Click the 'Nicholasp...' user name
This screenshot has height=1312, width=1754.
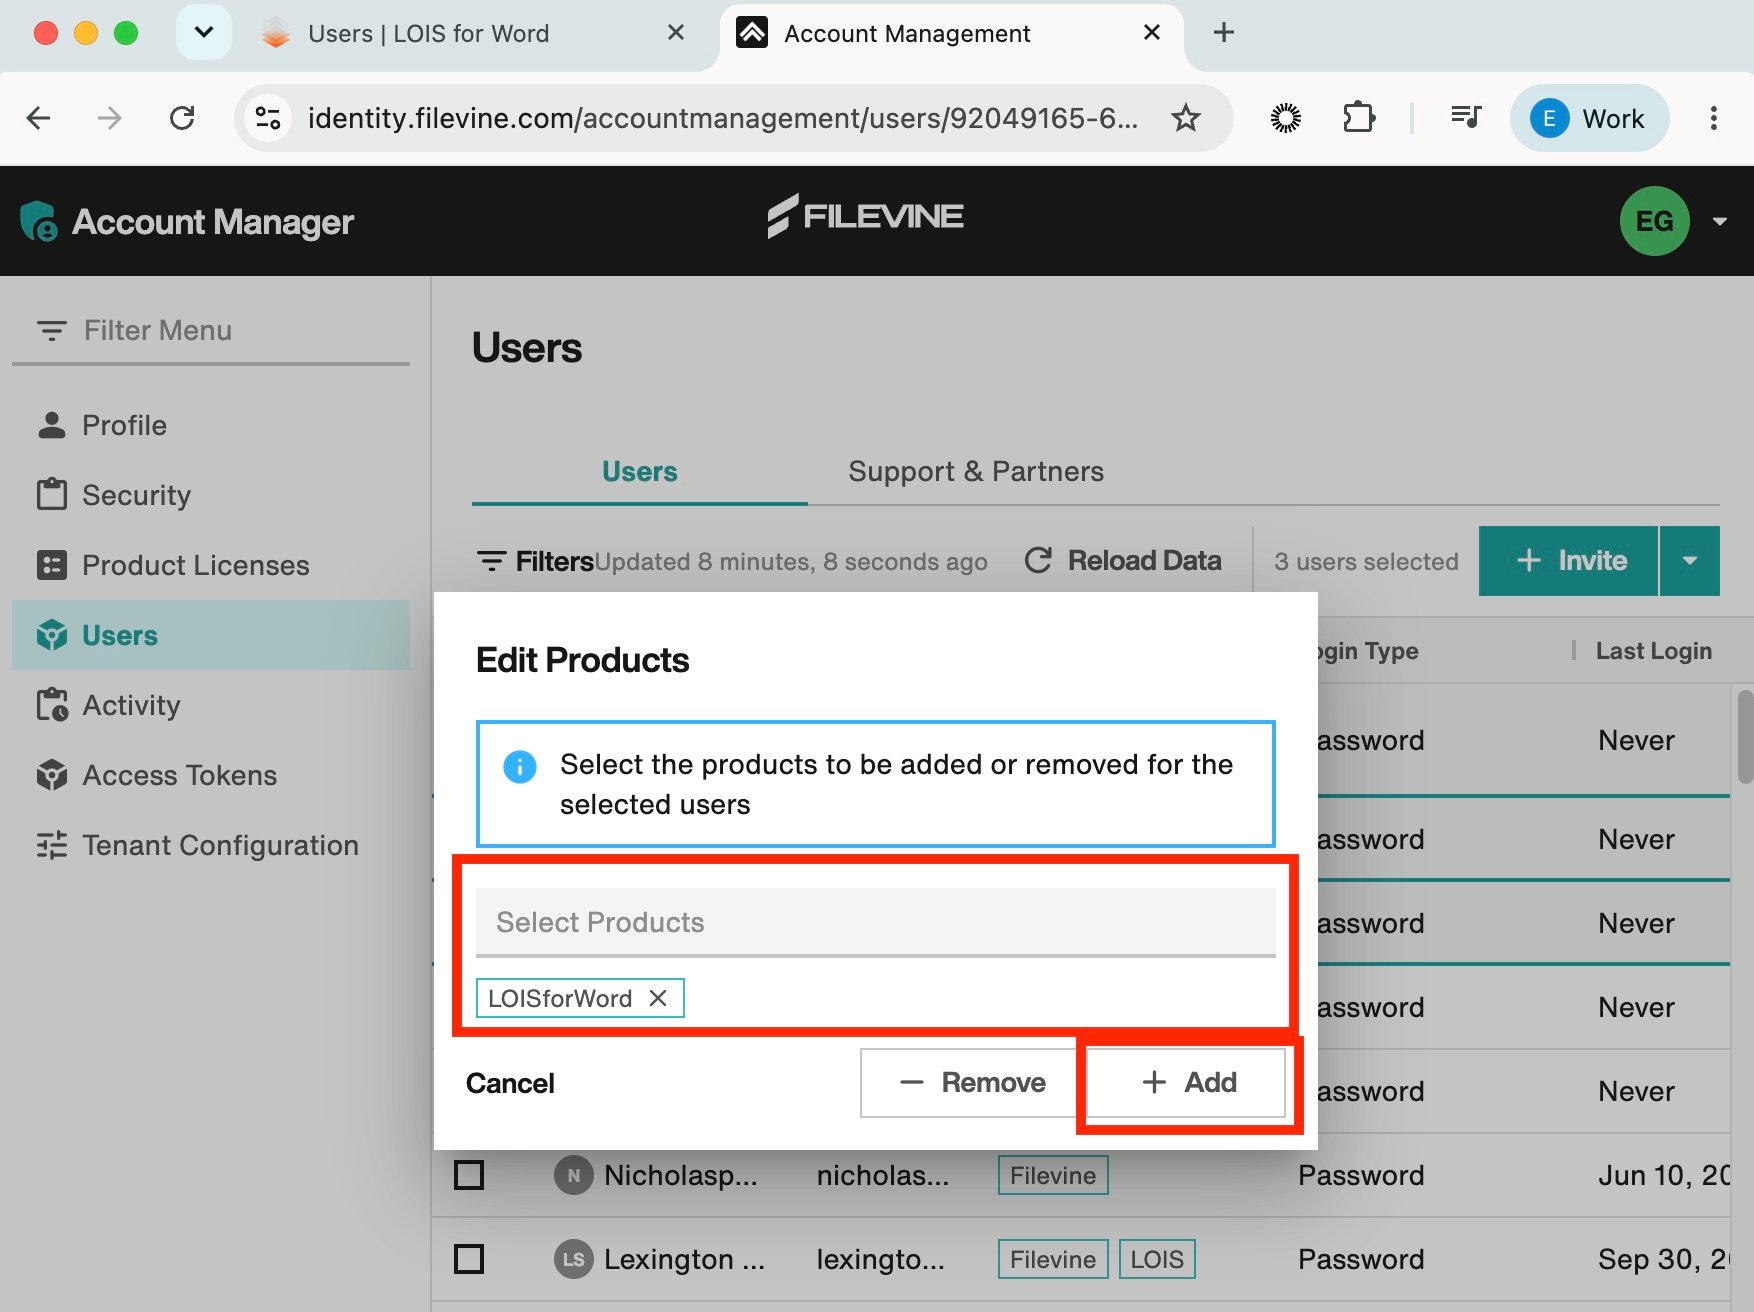pos(681,1175)
